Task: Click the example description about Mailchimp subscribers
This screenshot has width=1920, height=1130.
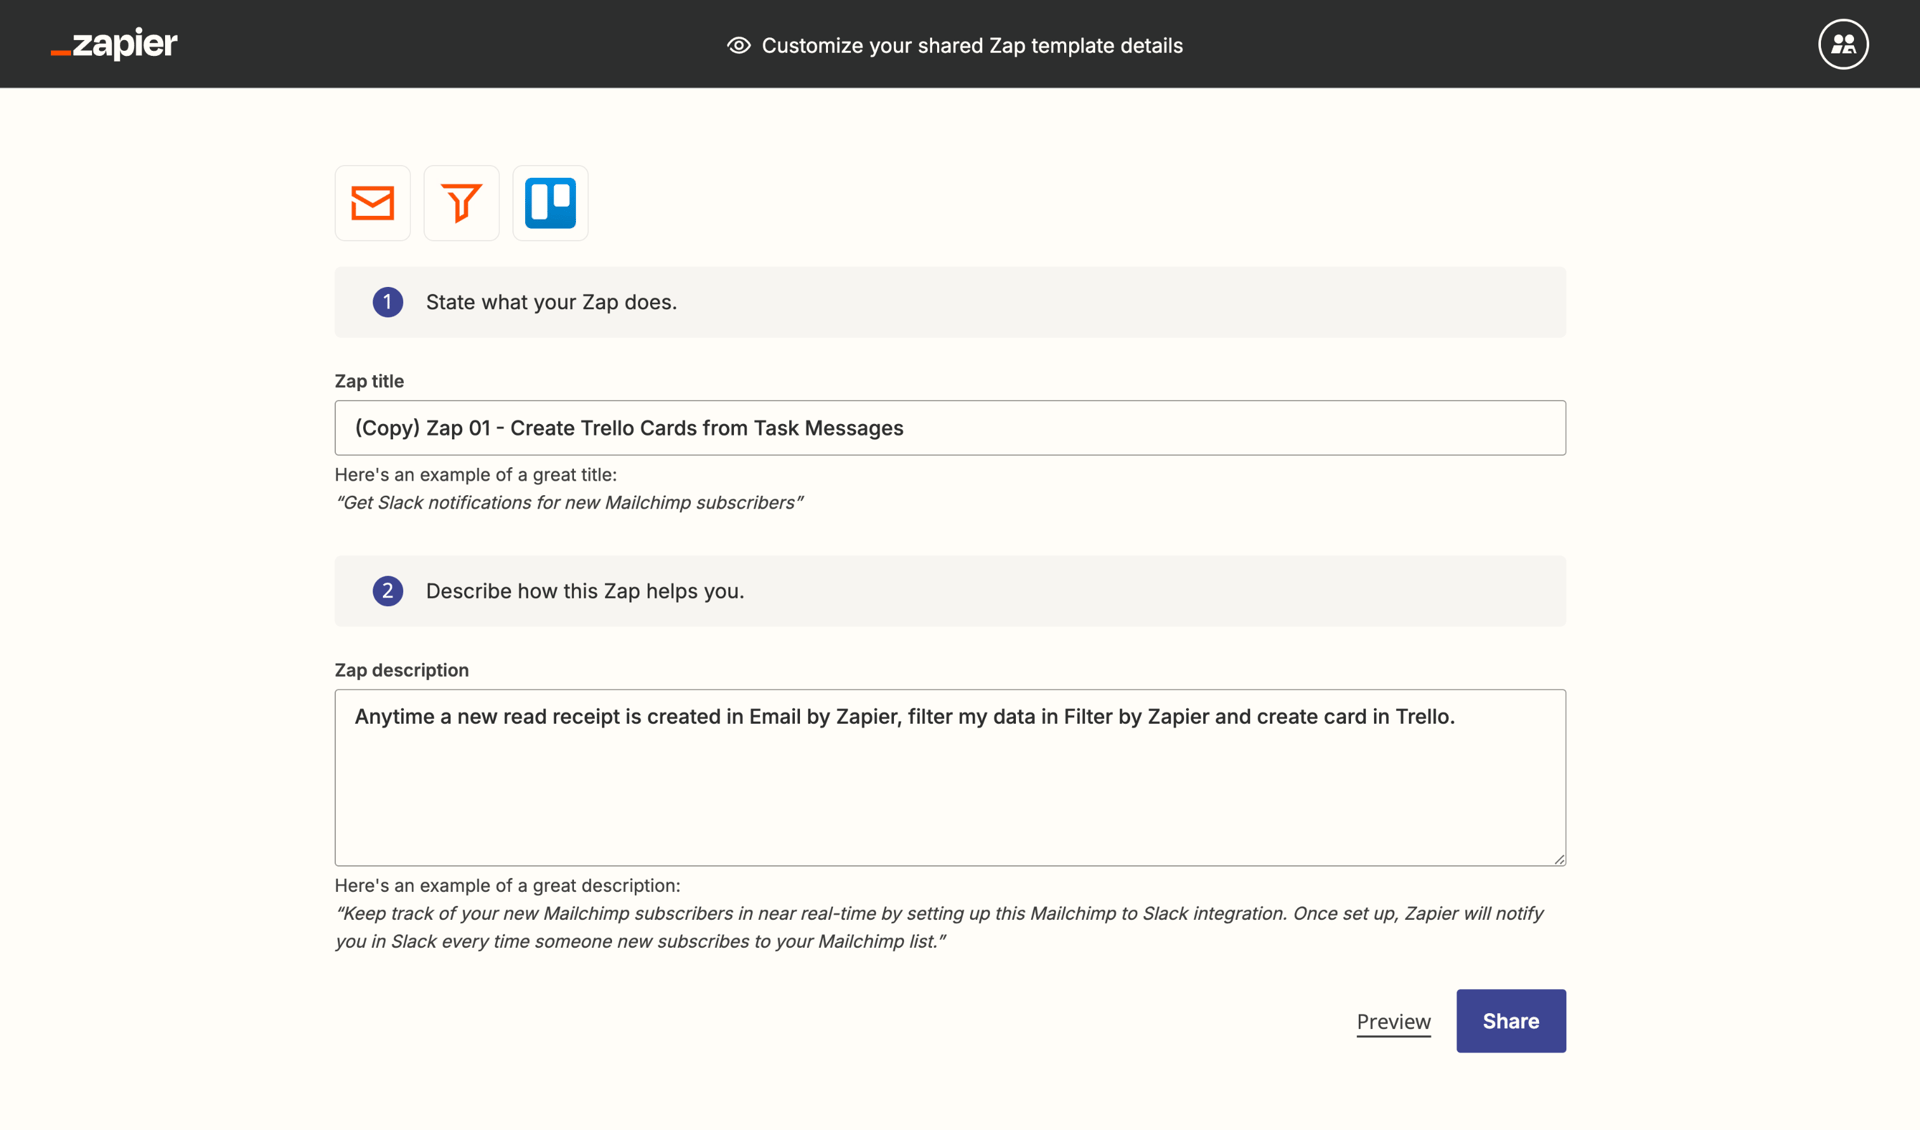Action: 940,926
